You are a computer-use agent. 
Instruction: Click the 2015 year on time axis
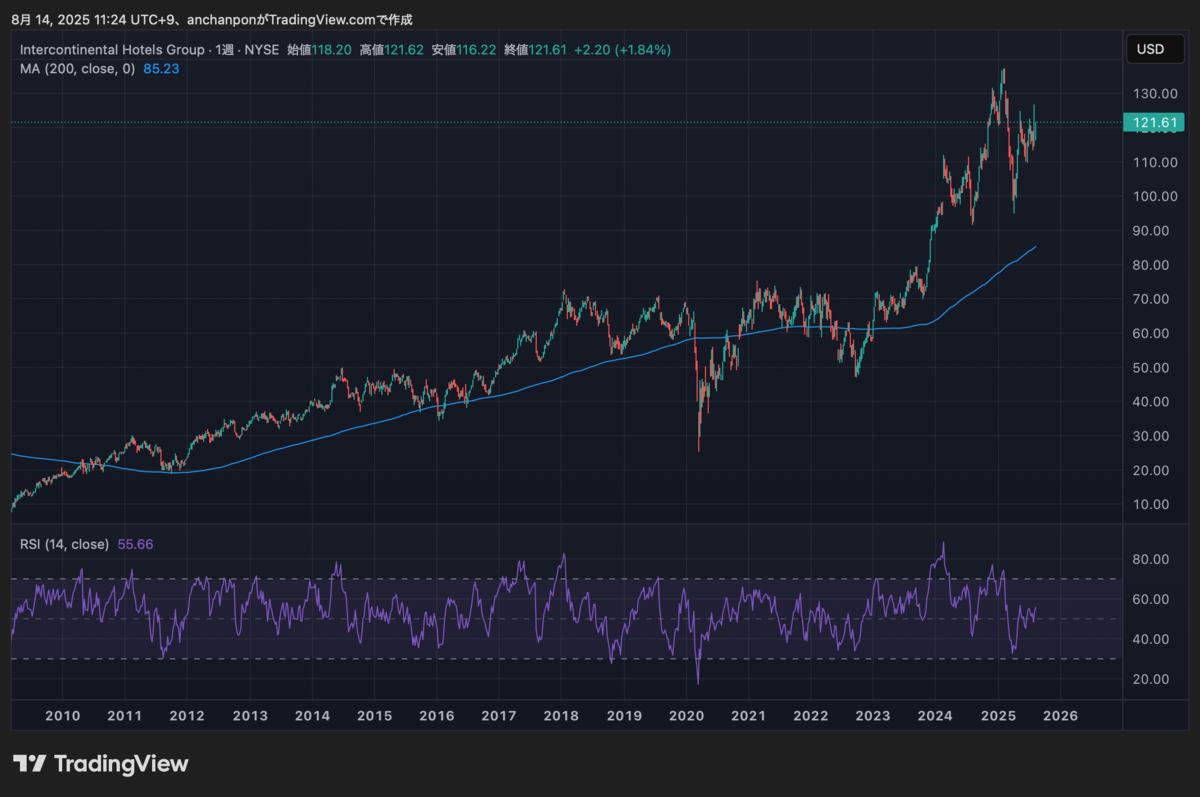point(374,716)
